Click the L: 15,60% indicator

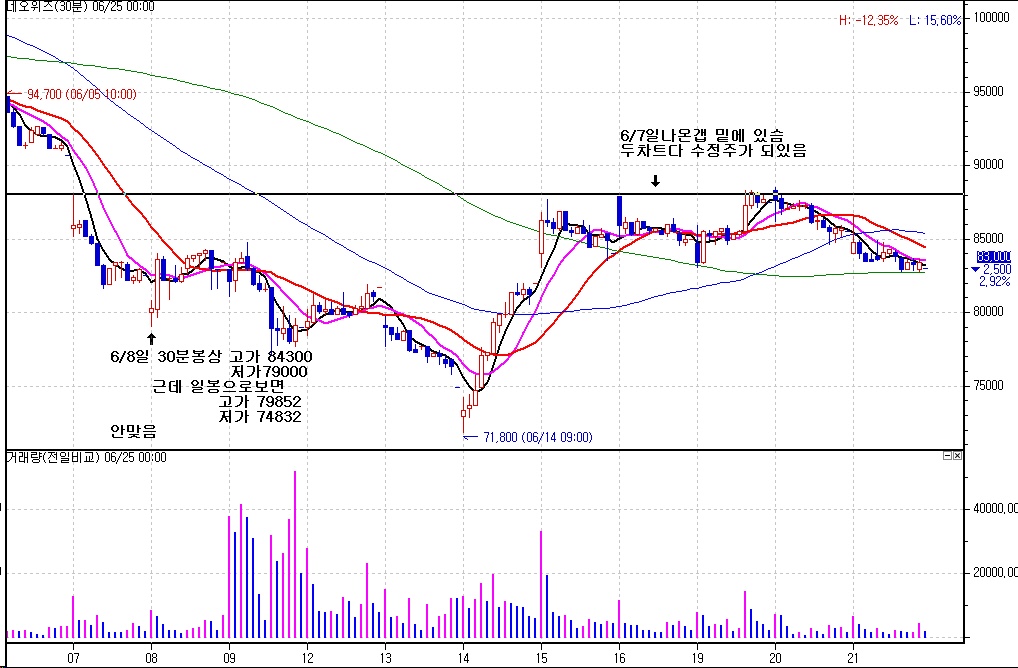(x=935, y=20)
